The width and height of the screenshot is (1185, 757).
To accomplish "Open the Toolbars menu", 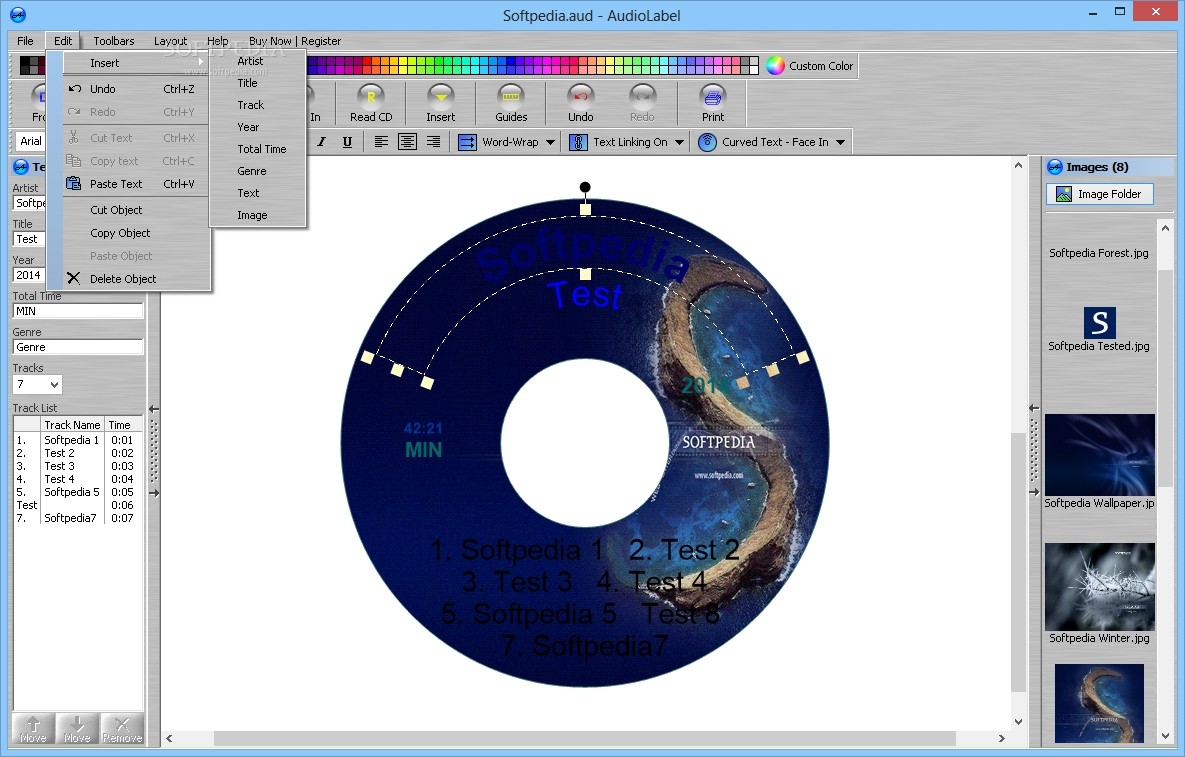I will coord(113,41).
